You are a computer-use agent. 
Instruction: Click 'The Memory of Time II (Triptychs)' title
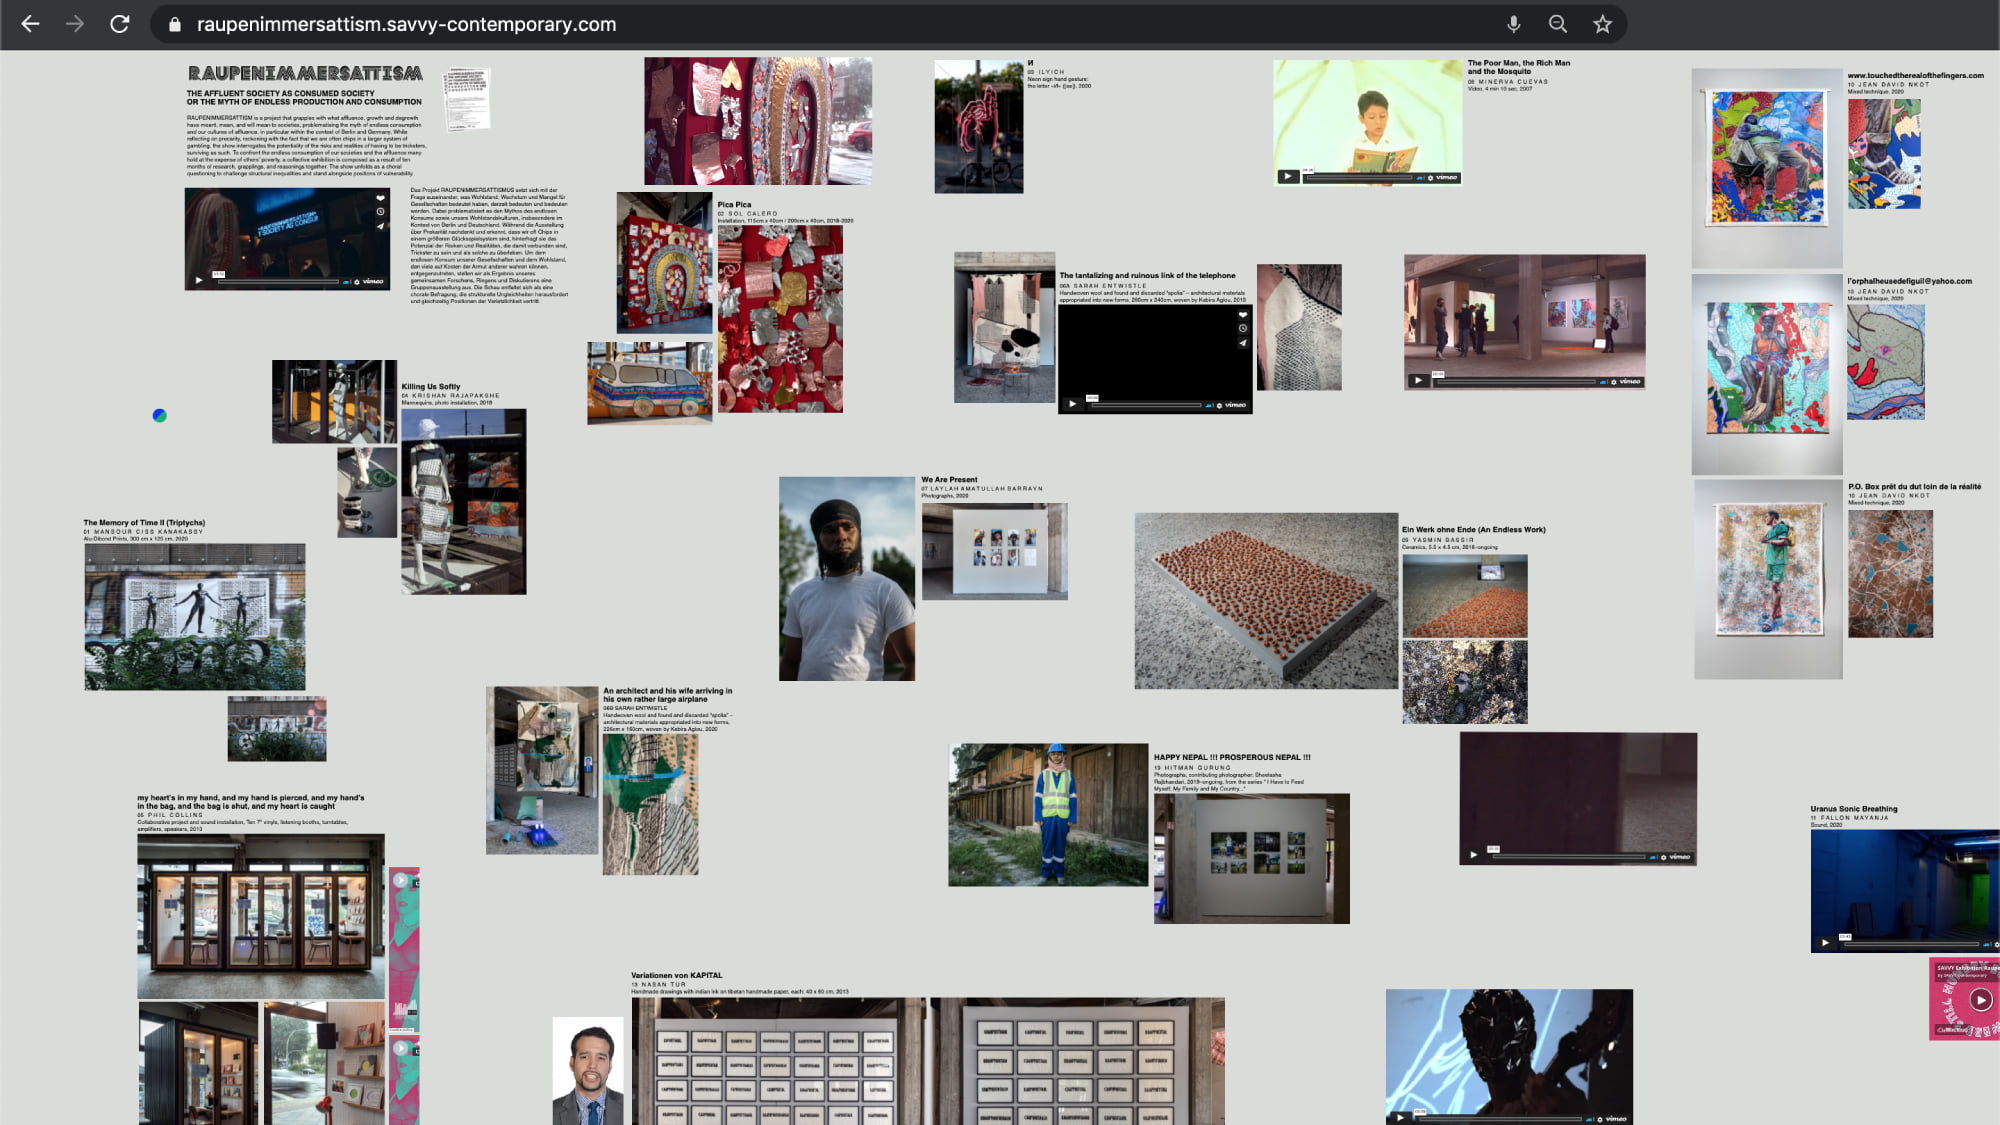click(x=144, y=523)
